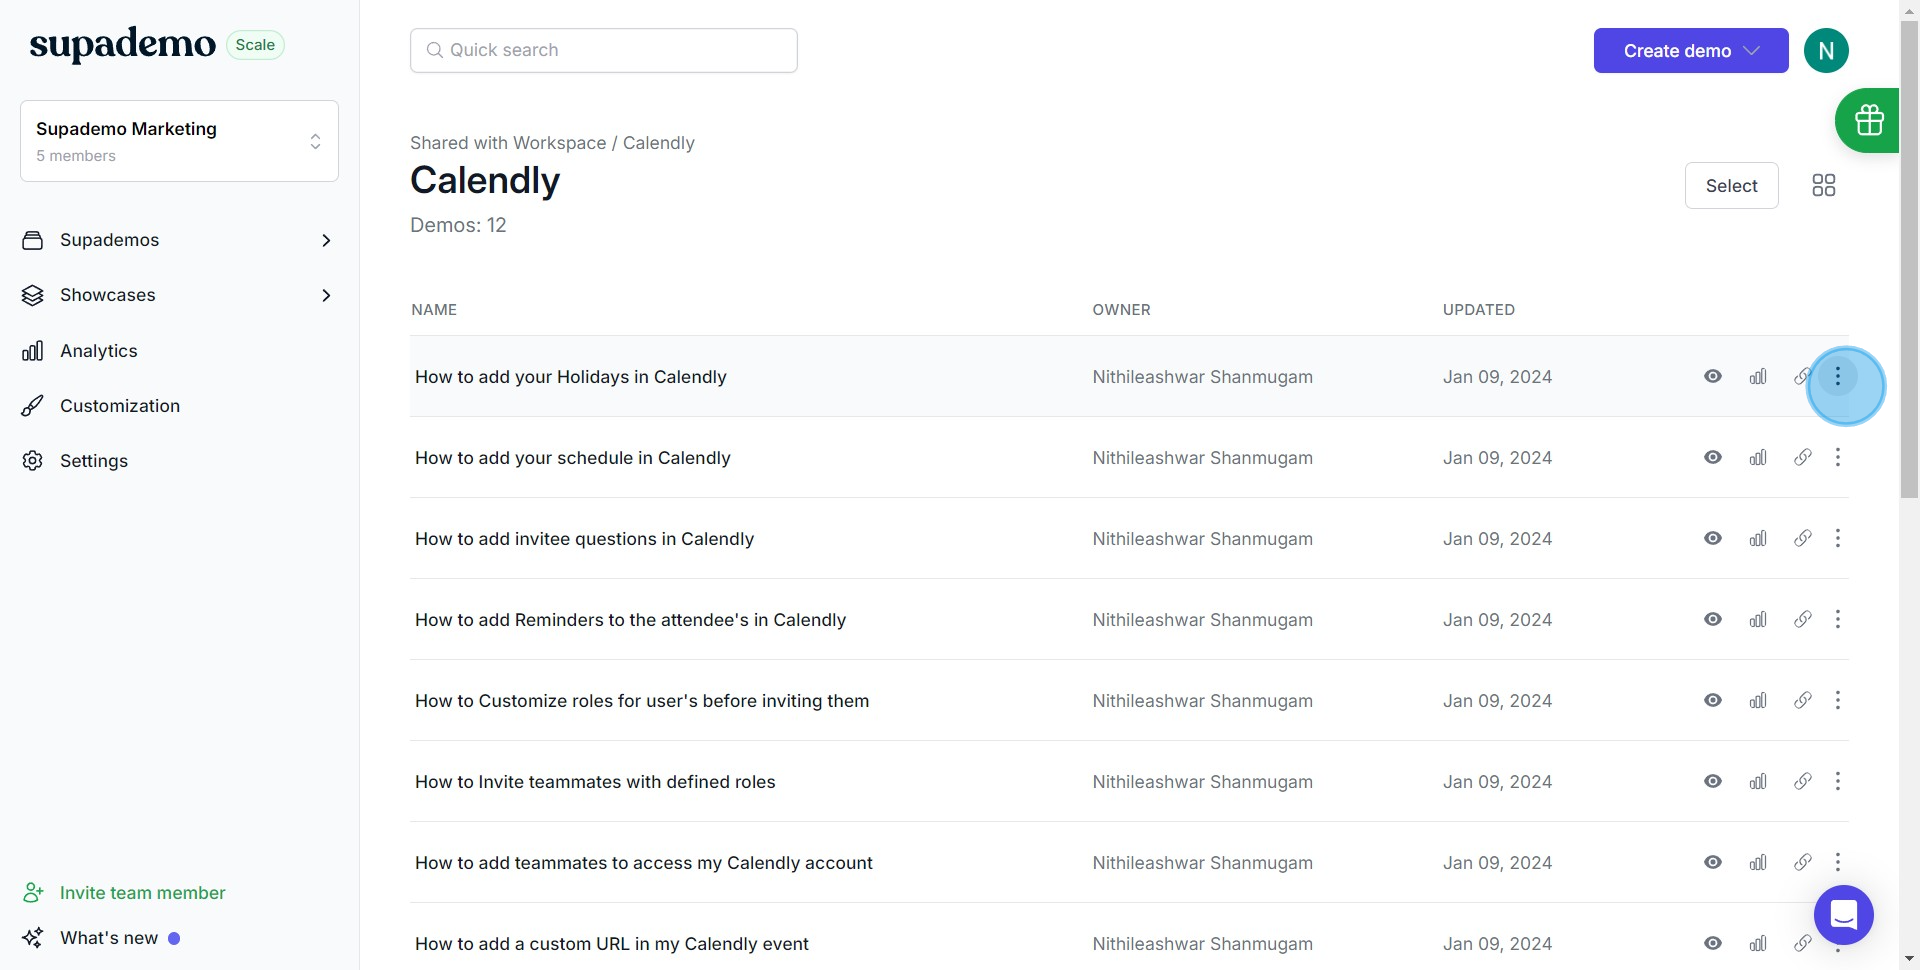Image resolution: width=1920 pixels, height=970 pixels.
Task: View analytics for teammates access Calendly account demo
Action: click(x=1758, y=862)
